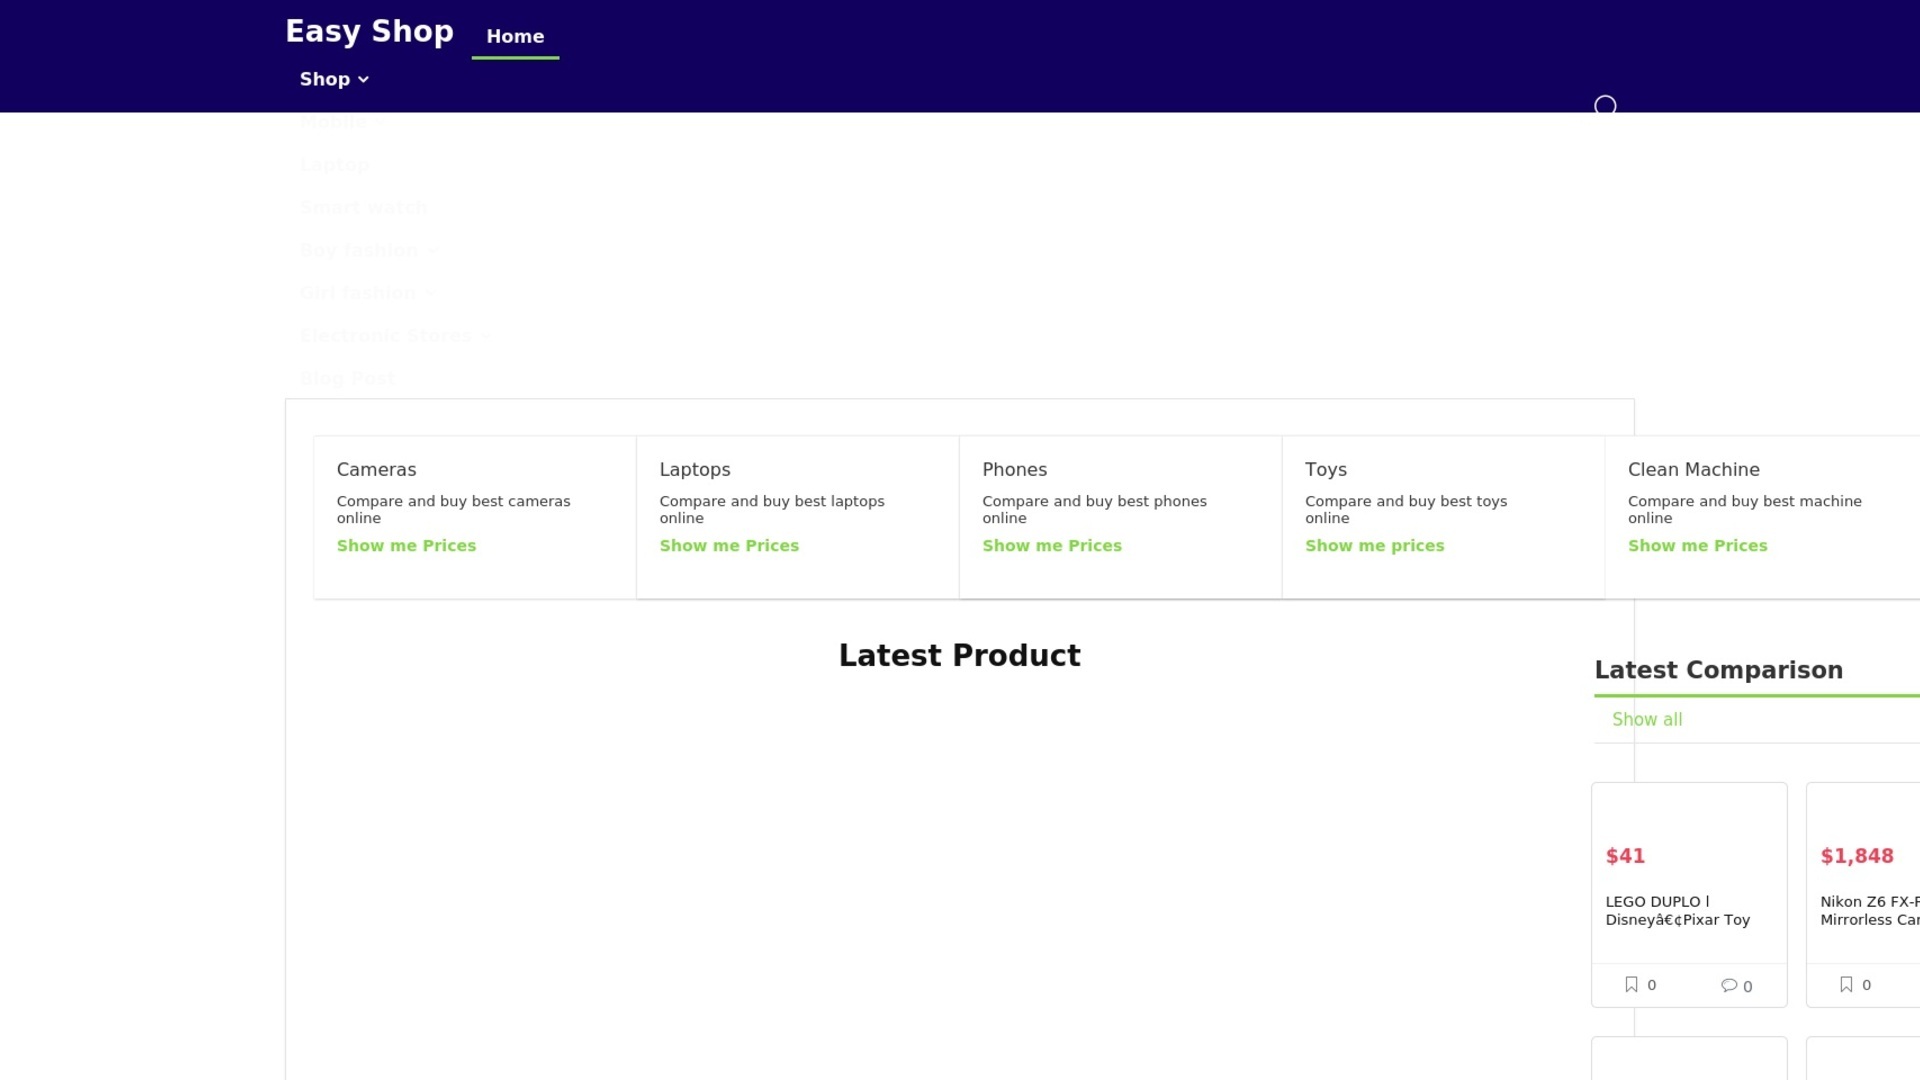This screenshot has width=1920, height=1080.
Task: Open the search icon in header
Action: [x=1605, y=106]
